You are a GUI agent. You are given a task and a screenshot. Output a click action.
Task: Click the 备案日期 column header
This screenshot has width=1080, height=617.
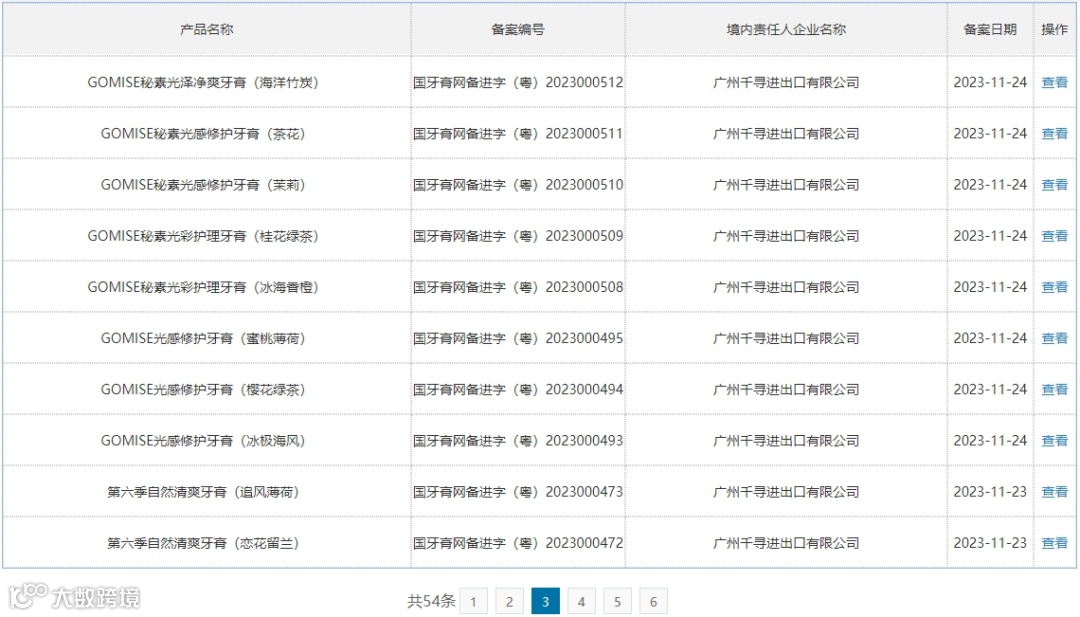pyautogui.click(x=990, y=30)
